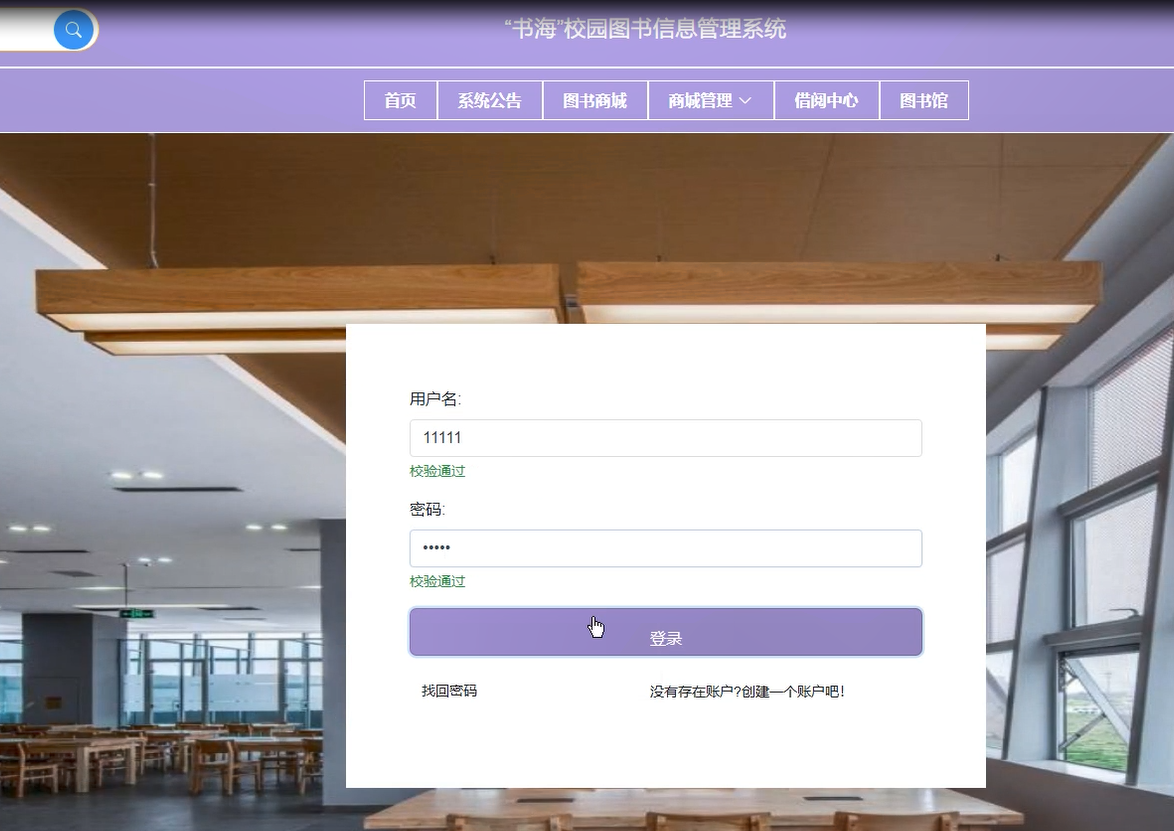
Task: Click 没有存在账户?创建一个账户吧! link
Action: (x=747, y=692)
